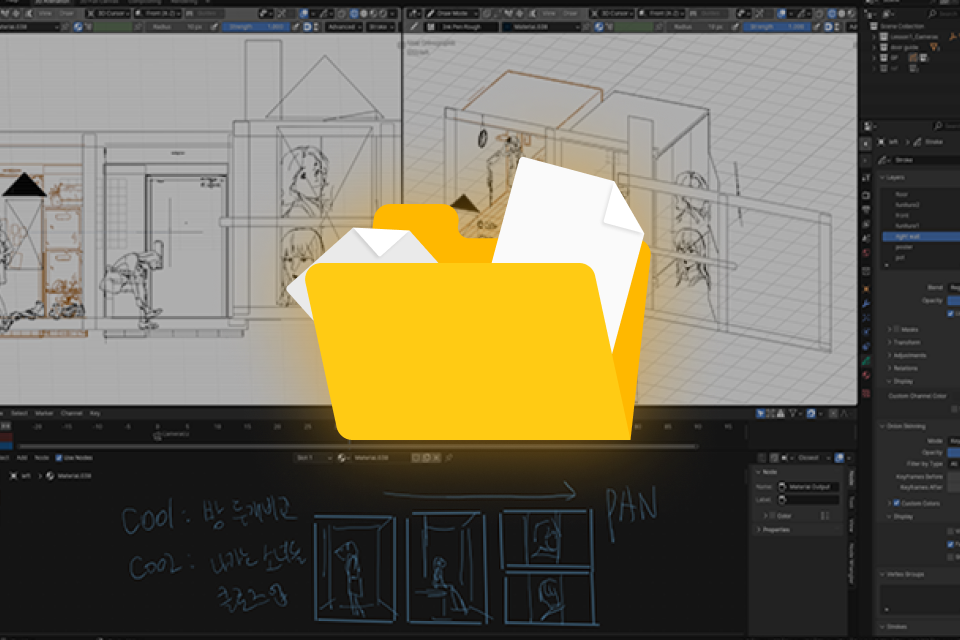Click the timeline filter funnel icon
The width and height of the screenshot is (960, 640).
point(793,413)
